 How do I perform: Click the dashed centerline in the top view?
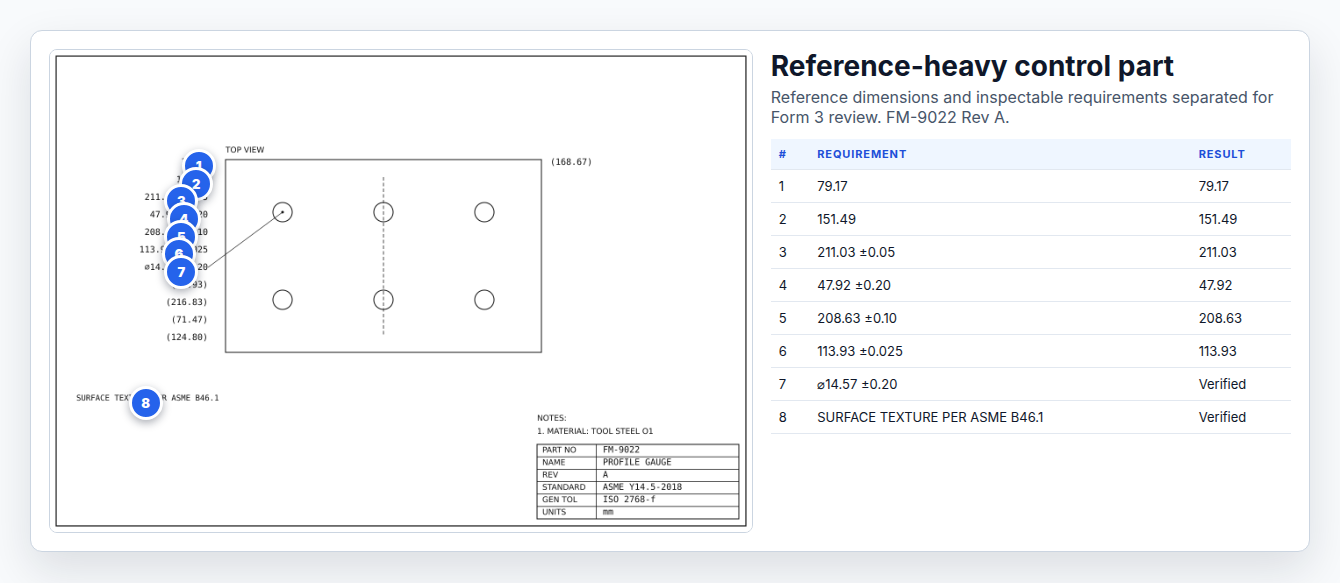coord(384,256)
